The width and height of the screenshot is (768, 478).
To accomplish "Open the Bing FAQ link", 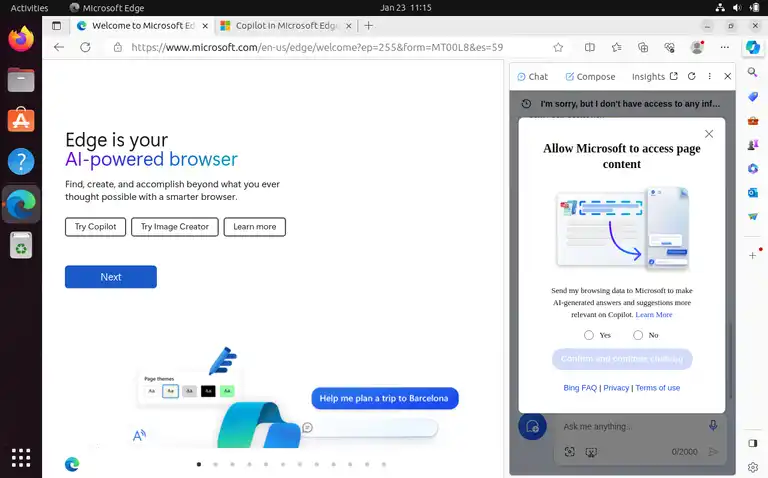I will click(580, 387).
